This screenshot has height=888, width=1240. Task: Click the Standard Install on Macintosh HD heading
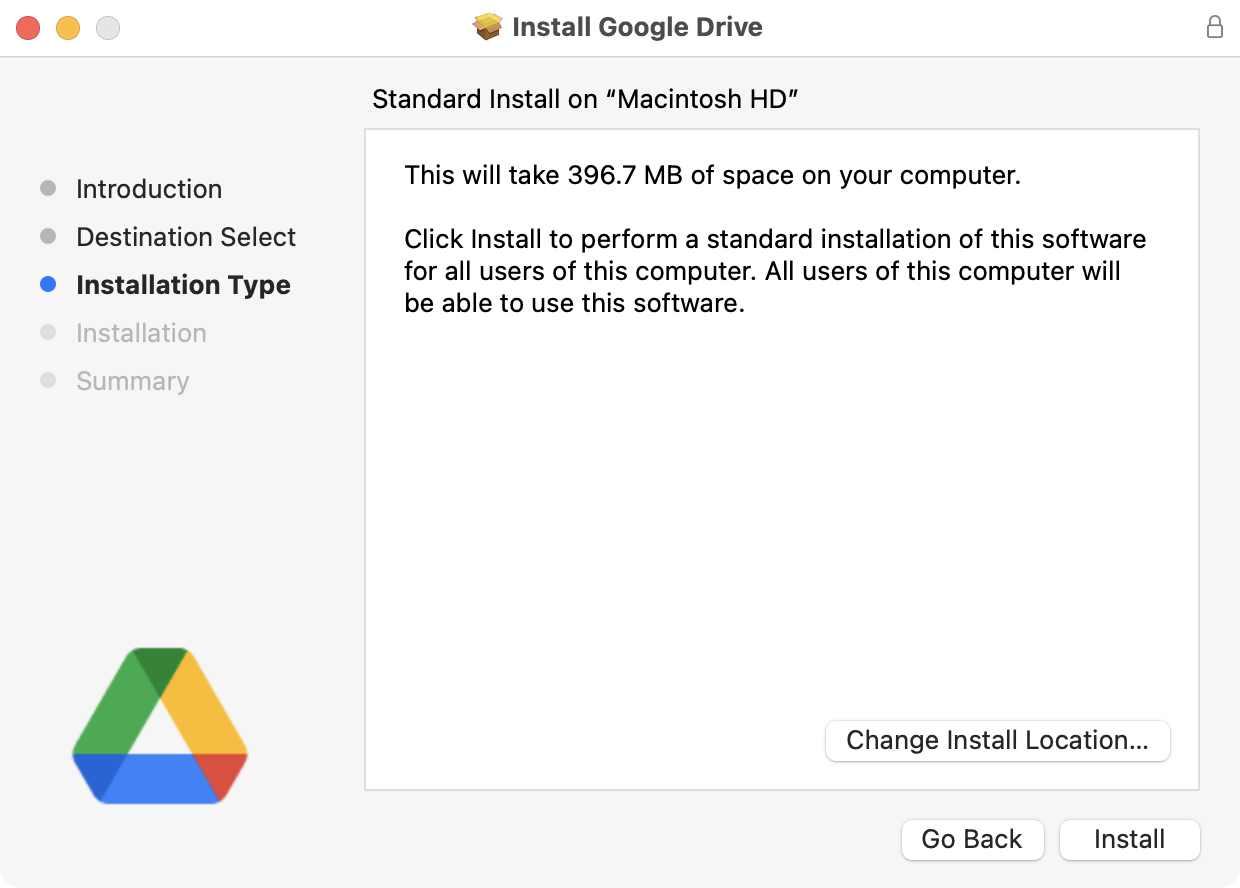tap(585, 99)
